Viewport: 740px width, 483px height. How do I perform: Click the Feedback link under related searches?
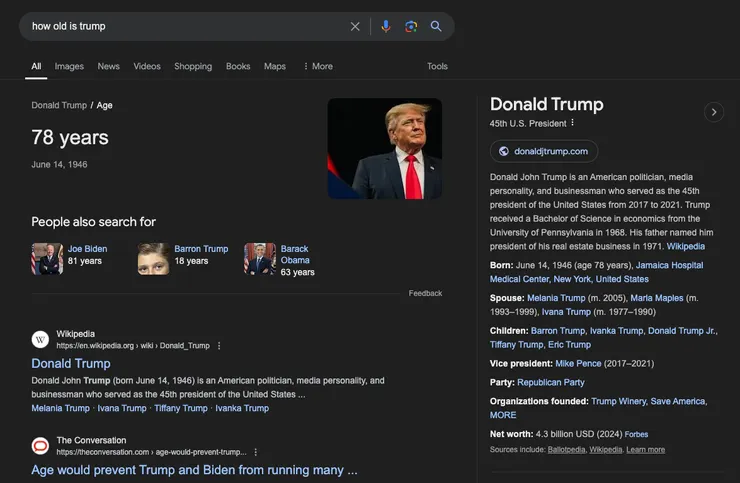425,293
